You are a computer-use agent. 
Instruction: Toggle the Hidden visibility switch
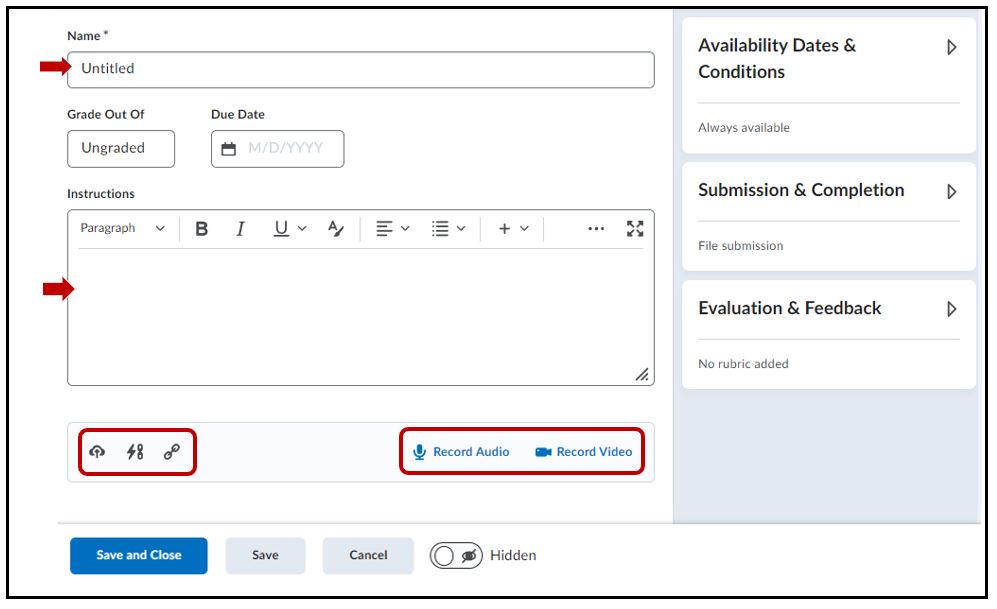[457, 556]
